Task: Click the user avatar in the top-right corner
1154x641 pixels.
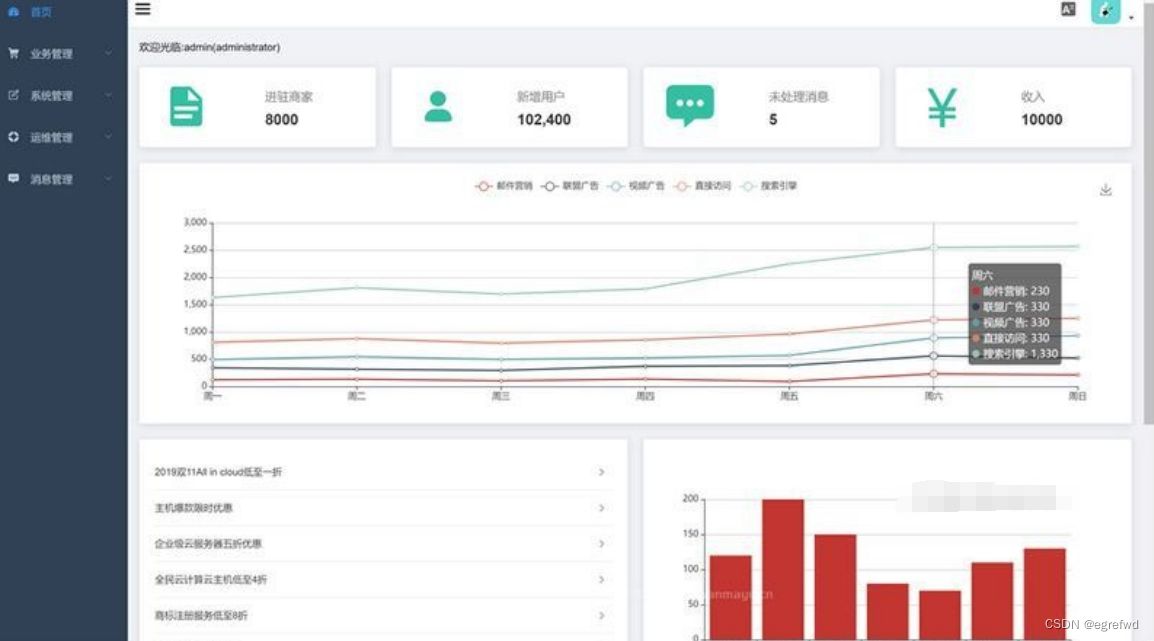Action: 1104,11
